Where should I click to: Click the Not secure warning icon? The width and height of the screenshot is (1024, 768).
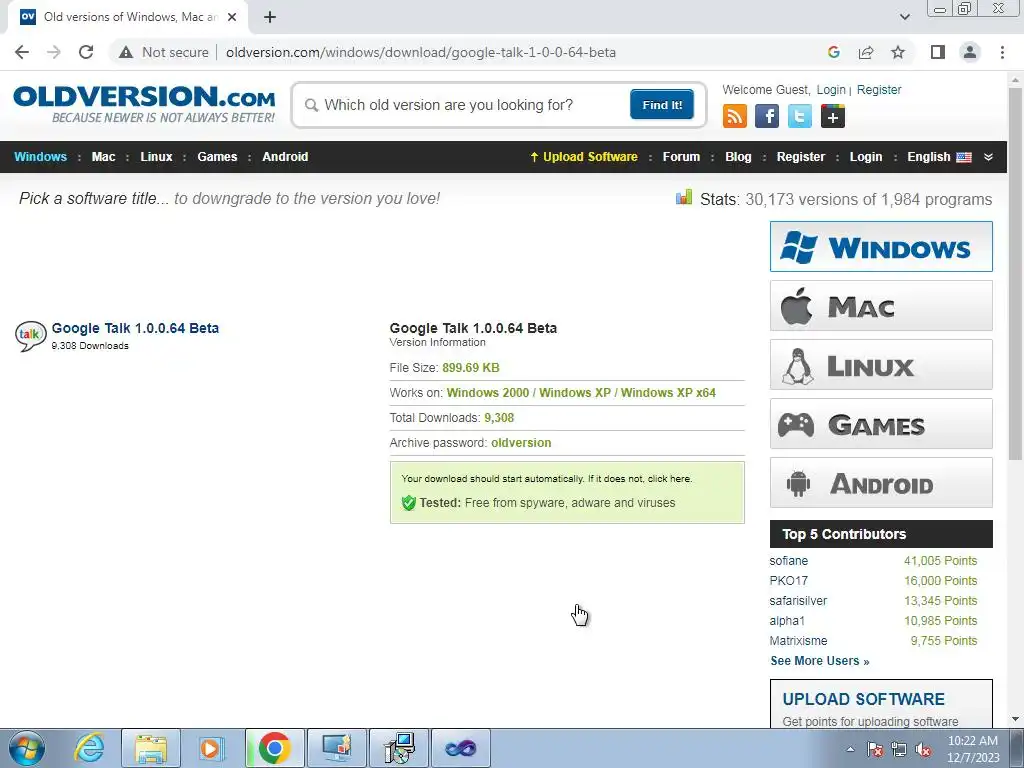point(125,52)
